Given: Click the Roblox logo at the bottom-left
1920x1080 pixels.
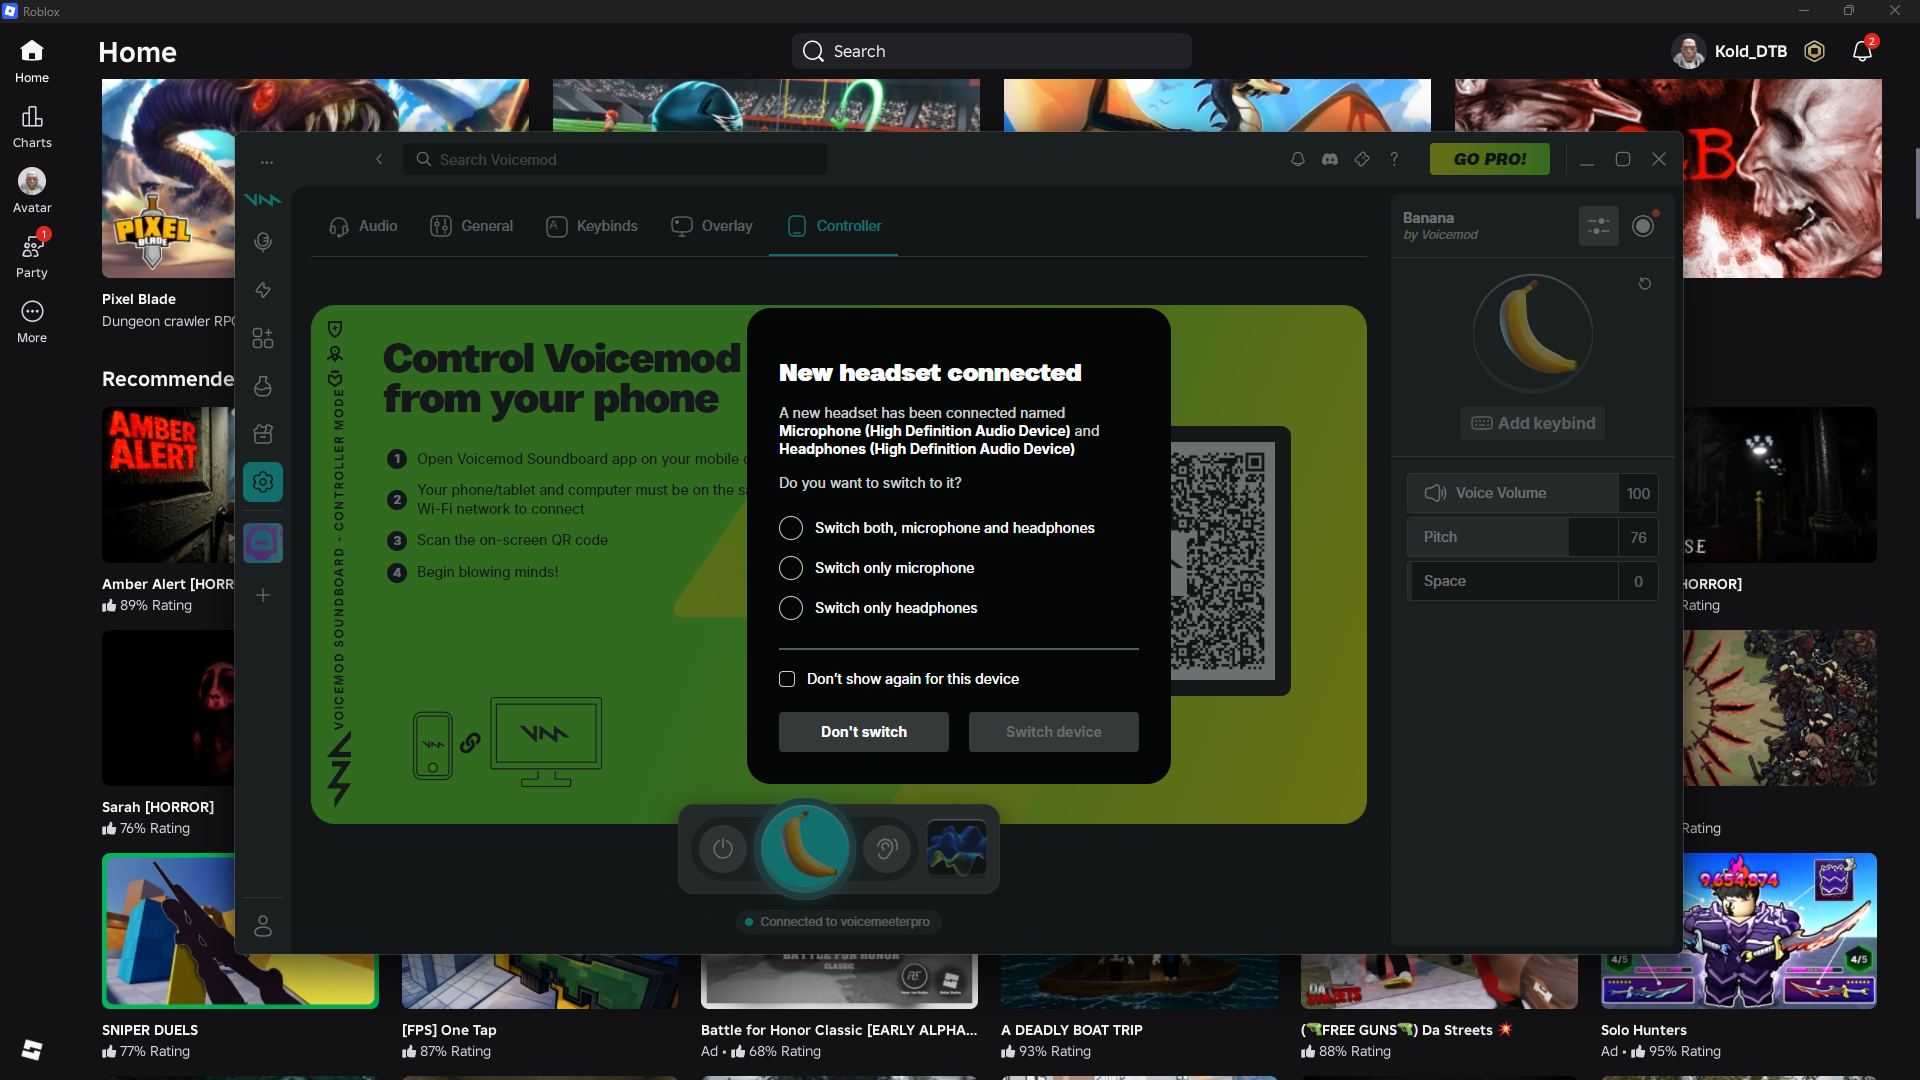Looking at the screenshot, I should pyautogui.click(x=32, y=1049).
